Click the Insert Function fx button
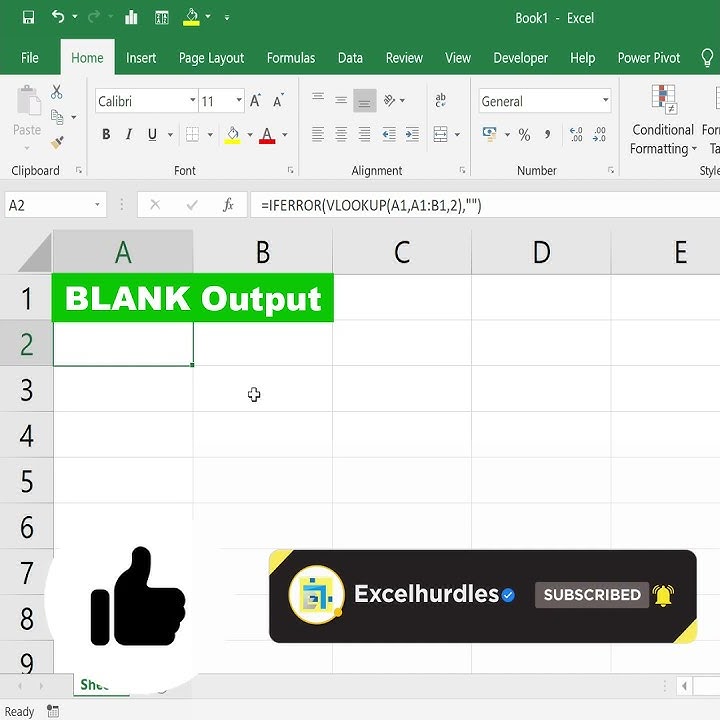The height and width of the screenshot is (720, 720). click(228, 205)
